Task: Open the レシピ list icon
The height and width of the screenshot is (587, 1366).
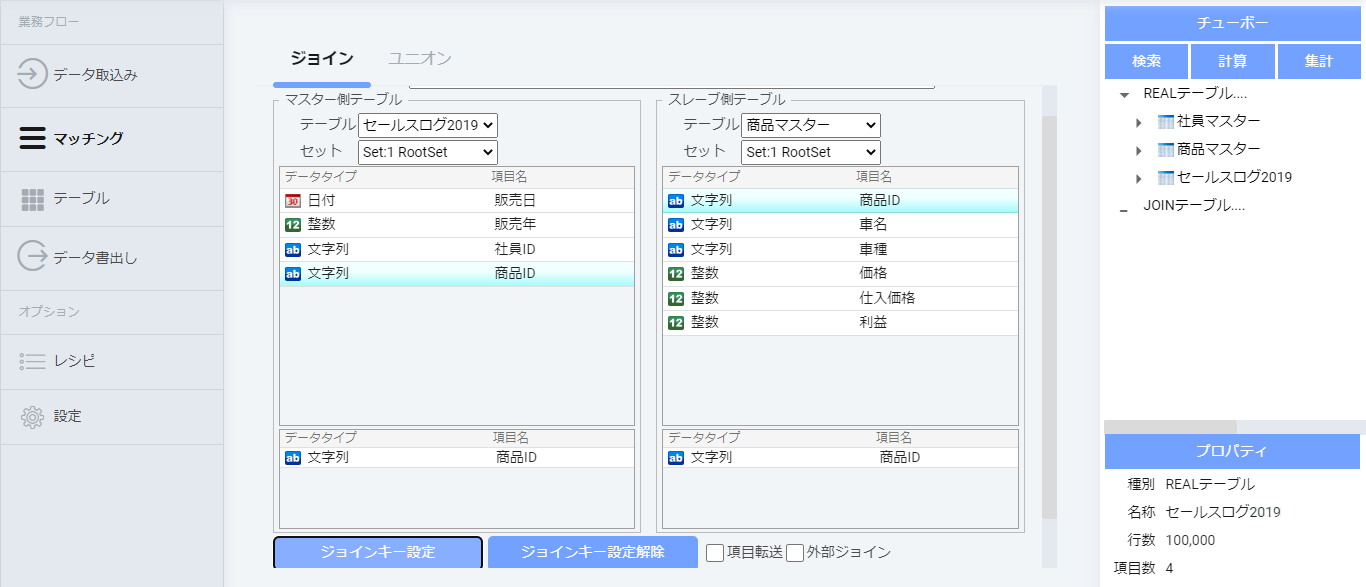Action: click(33, 361)
